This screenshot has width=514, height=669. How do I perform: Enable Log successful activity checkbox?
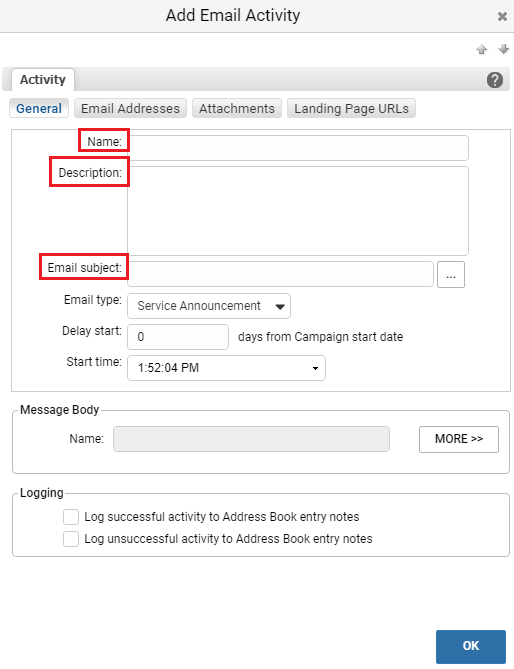point(71,517)
